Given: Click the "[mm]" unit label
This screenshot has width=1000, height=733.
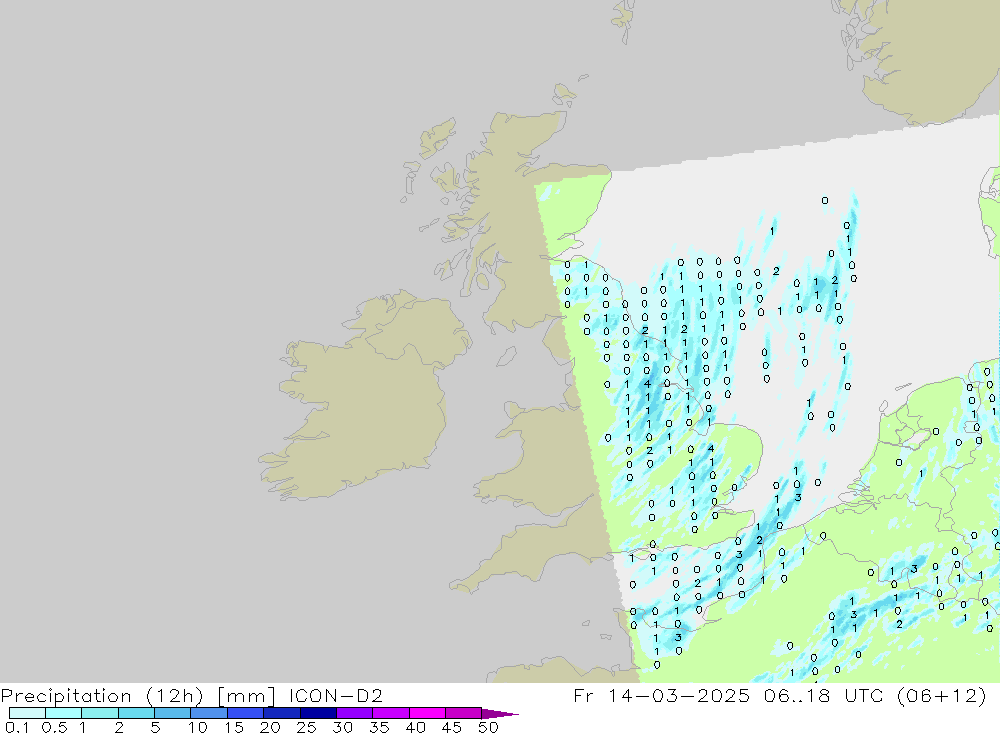Looking at the screenshot, I should tap(246, 695).
